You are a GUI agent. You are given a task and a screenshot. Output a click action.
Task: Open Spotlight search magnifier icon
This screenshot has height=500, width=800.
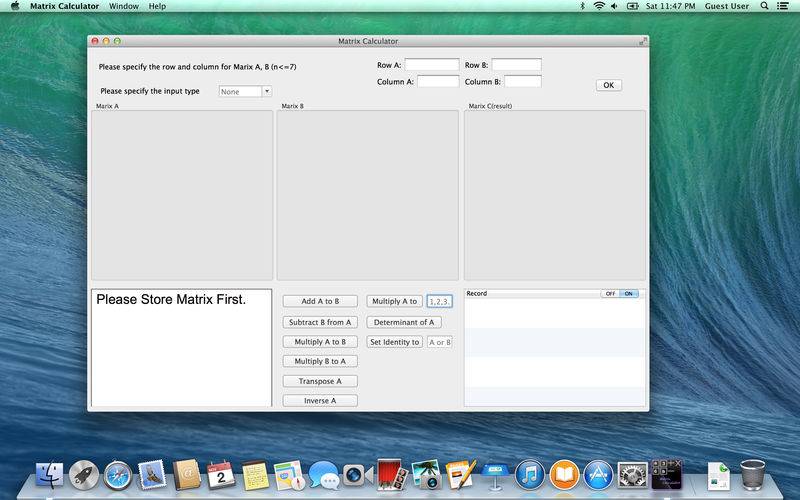coord(764,6)
